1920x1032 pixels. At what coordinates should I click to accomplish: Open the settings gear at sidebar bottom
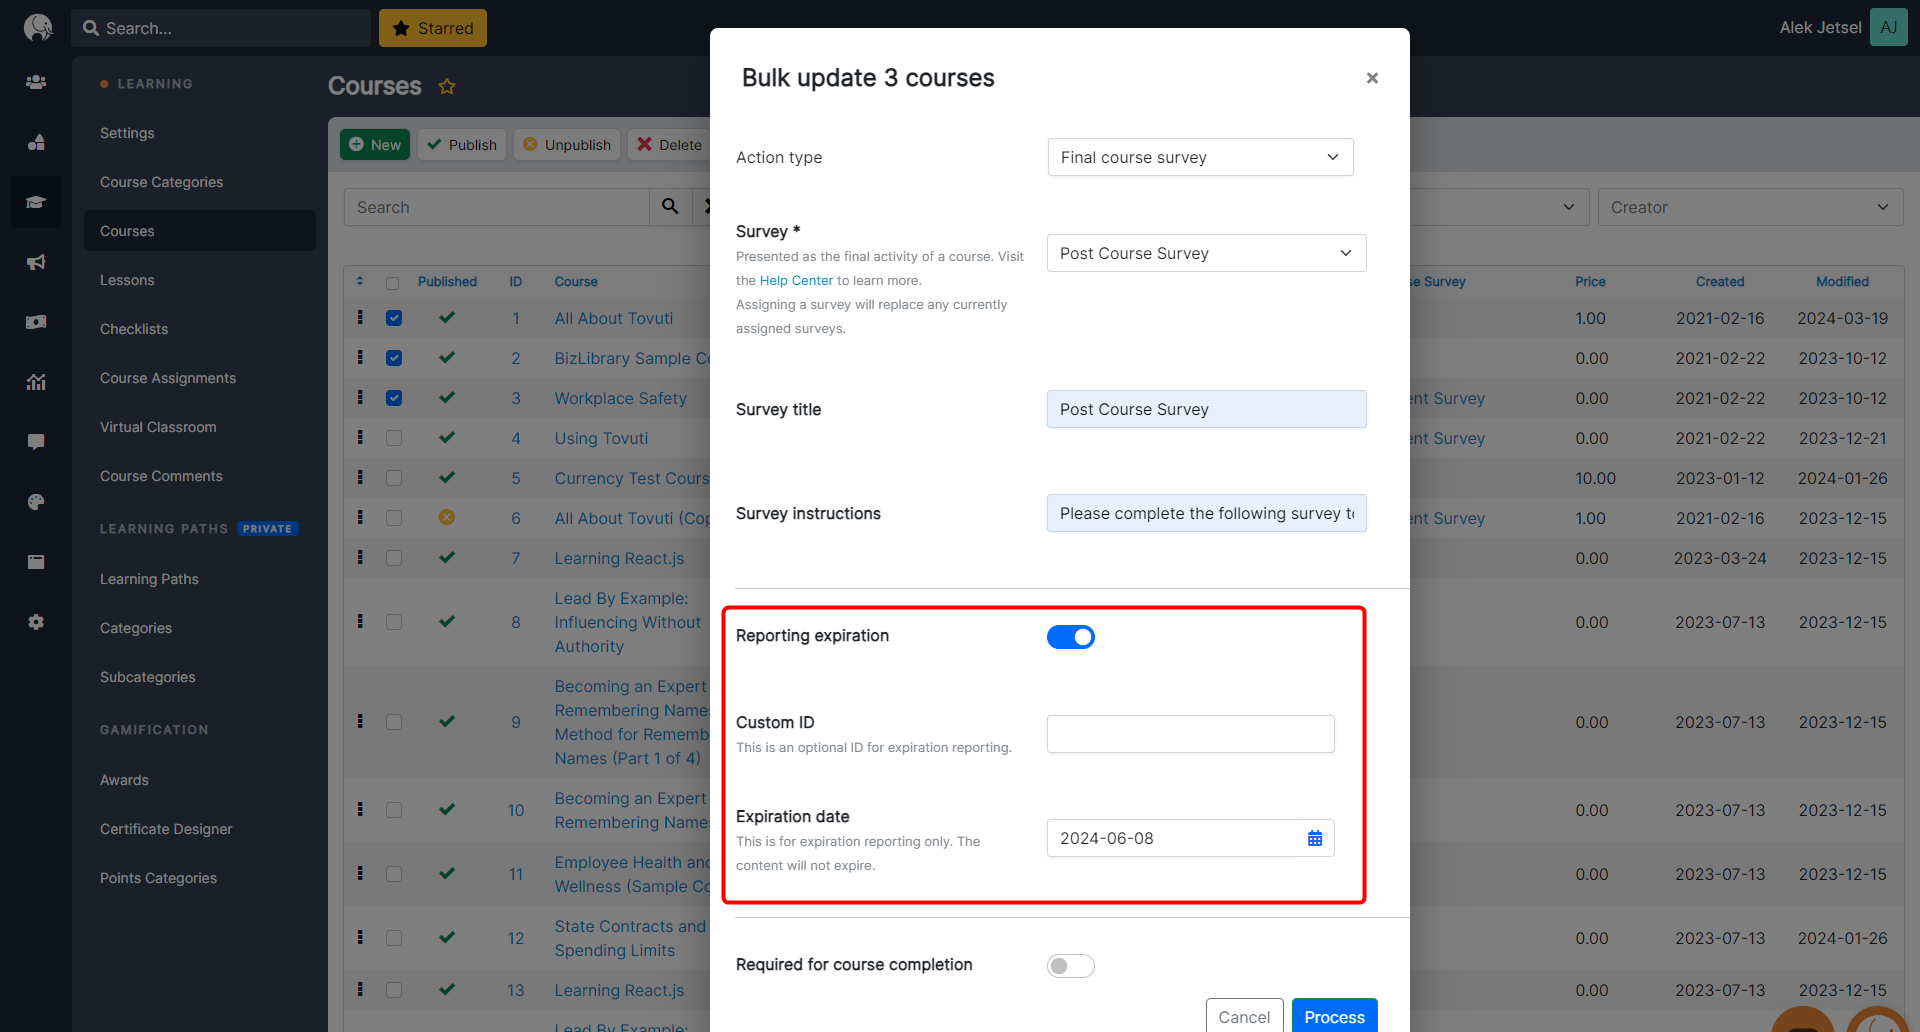click(36, 622)
